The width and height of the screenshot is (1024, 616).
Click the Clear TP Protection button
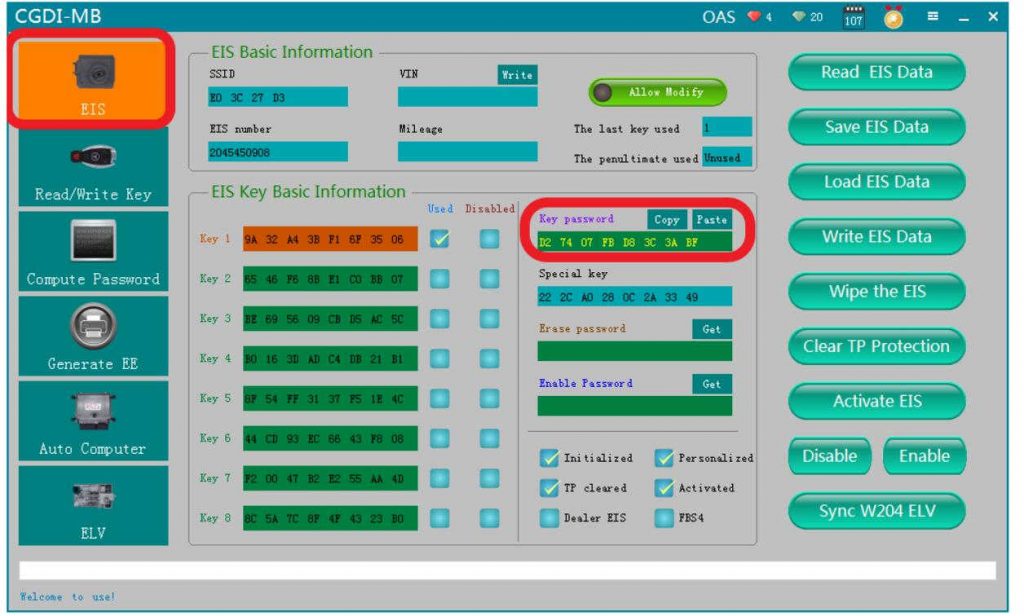pyautogui.click(x=876, y=346)
